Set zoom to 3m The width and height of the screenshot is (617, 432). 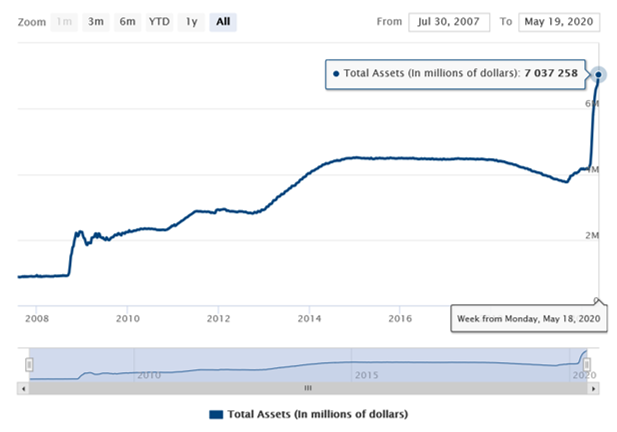click(96, 22)
